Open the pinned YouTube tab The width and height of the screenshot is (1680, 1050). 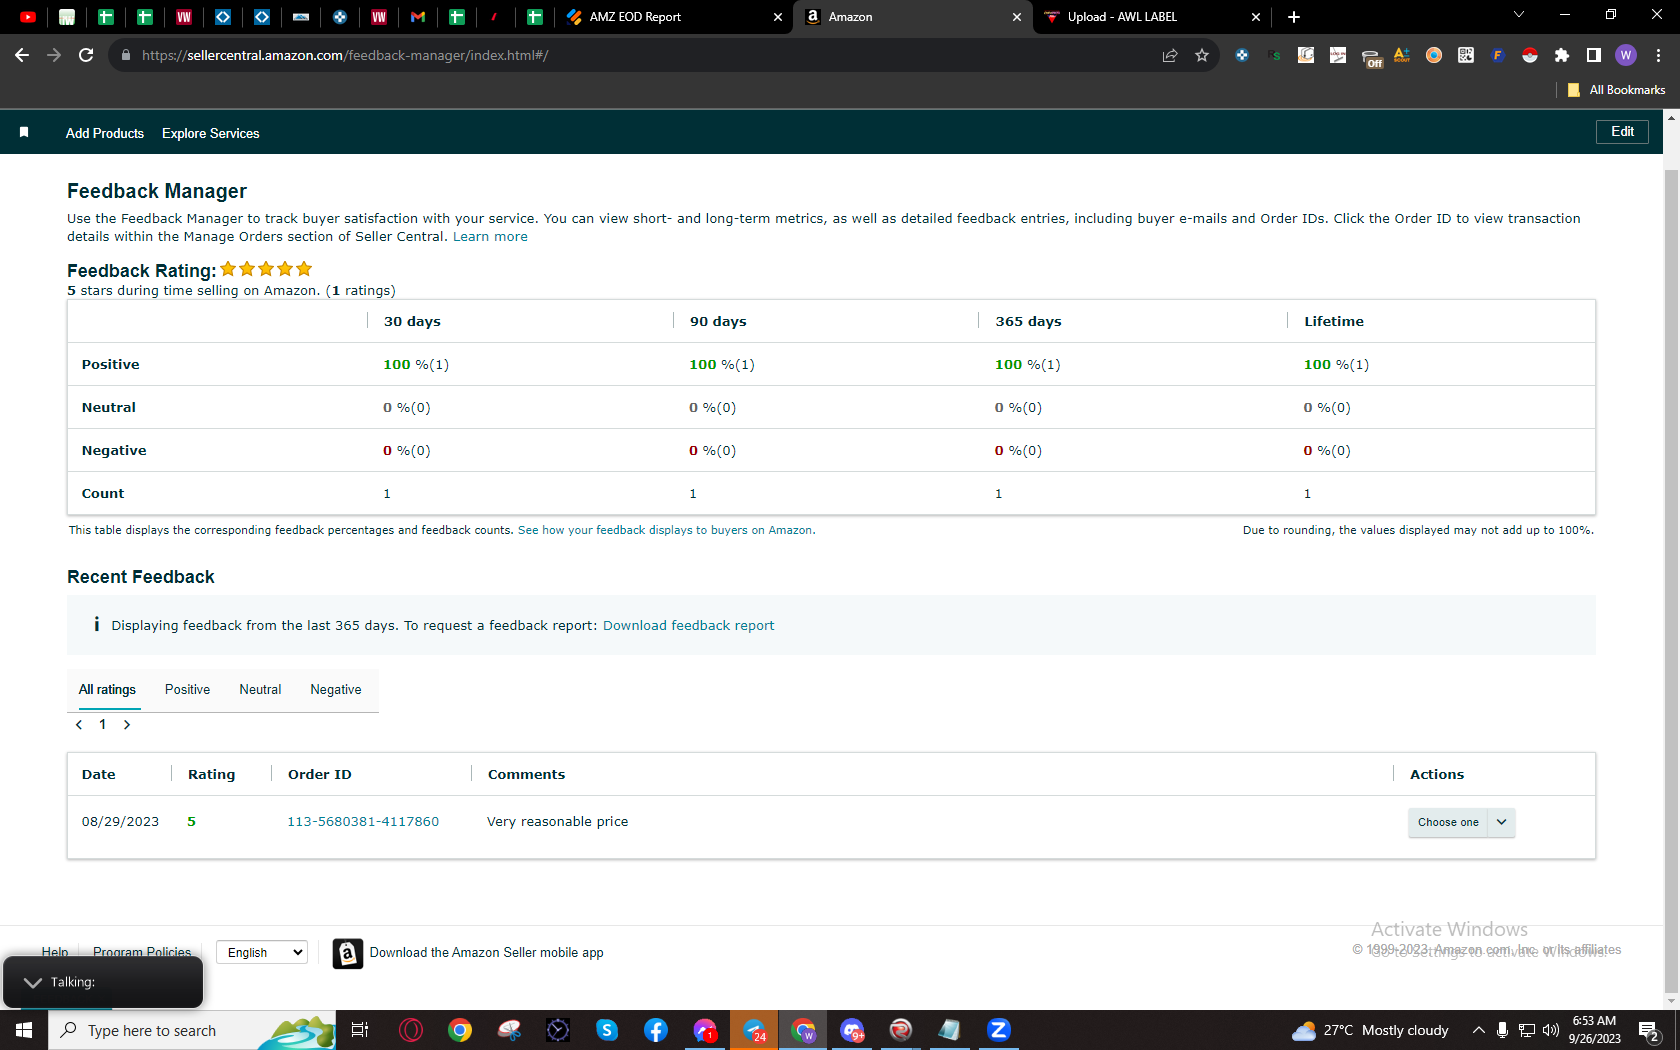28,17
